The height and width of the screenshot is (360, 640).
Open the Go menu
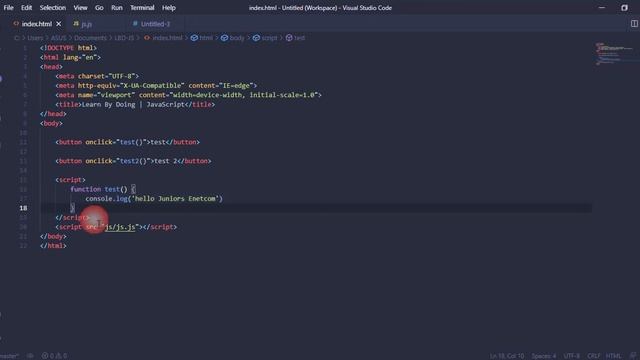pos(99,8)
